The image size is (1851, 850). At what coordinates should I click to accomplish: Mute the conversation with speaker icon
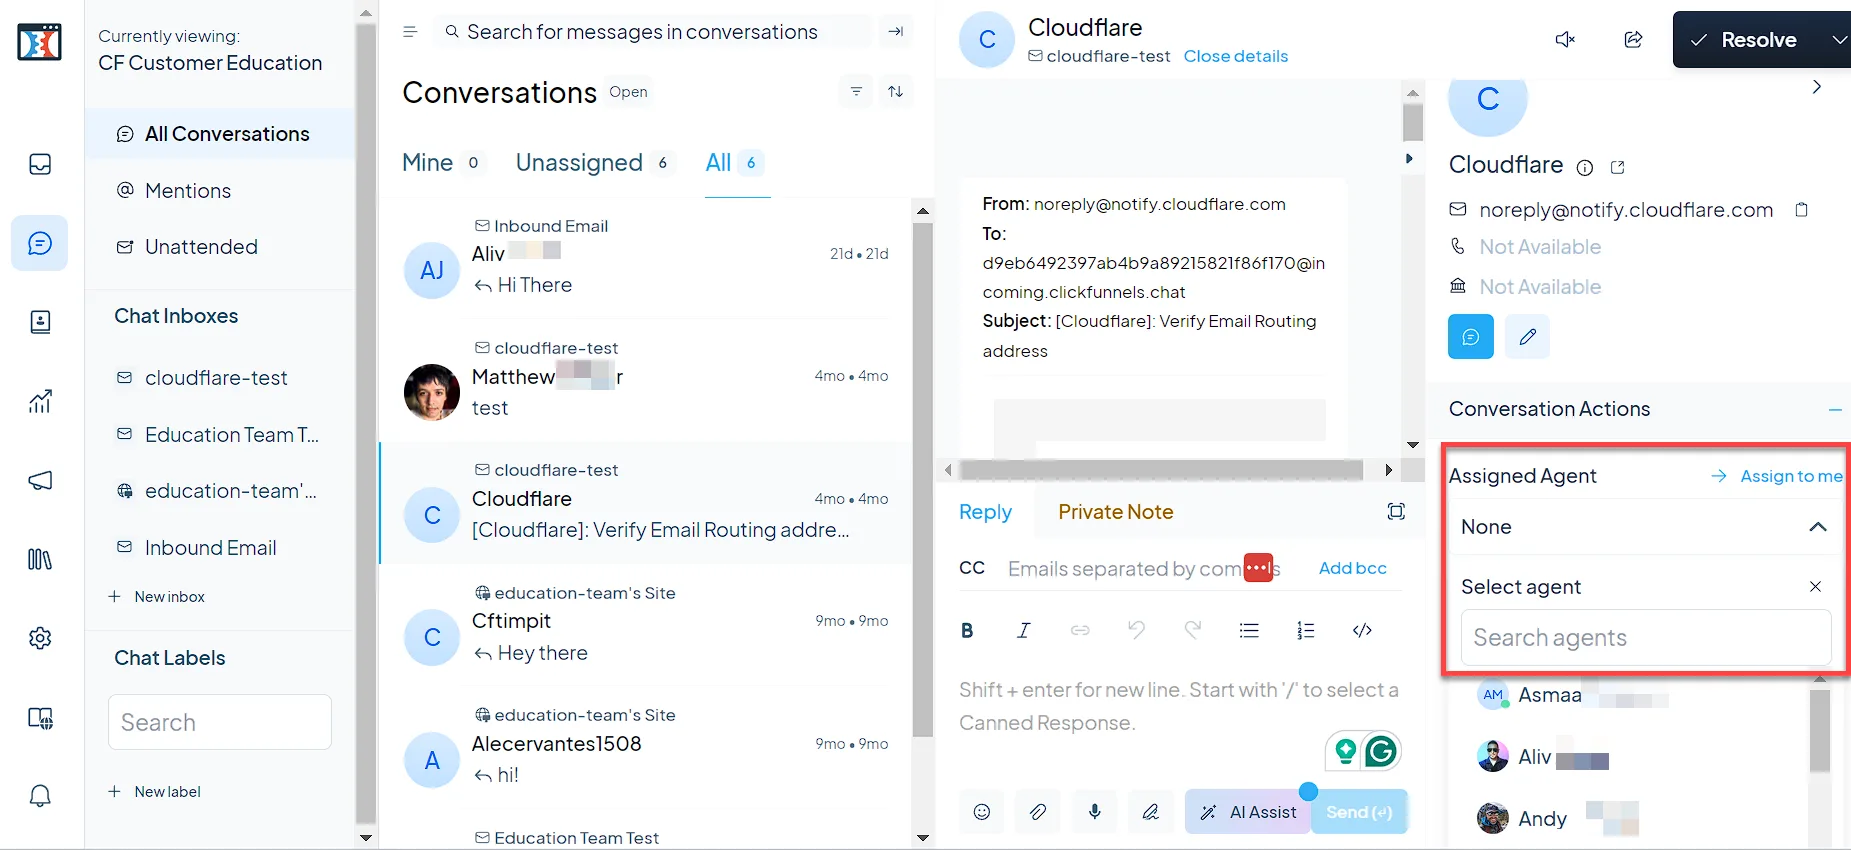click(x=1565, y=40)
